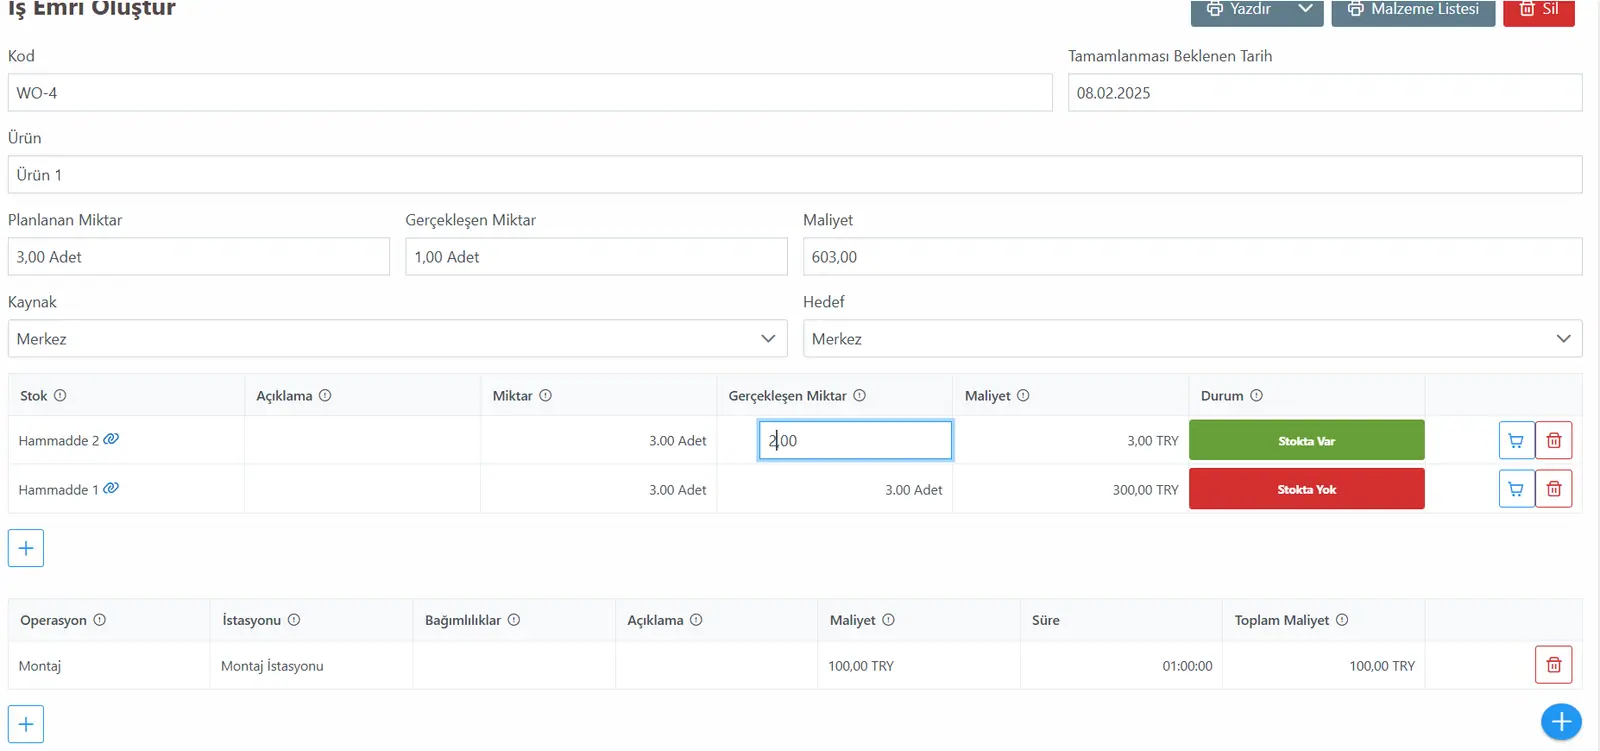Click the Gerçekleşen Miktar input for Hammadde 2
The height and width of the screenshot is (751, 1600).
[x=855, y=440]
